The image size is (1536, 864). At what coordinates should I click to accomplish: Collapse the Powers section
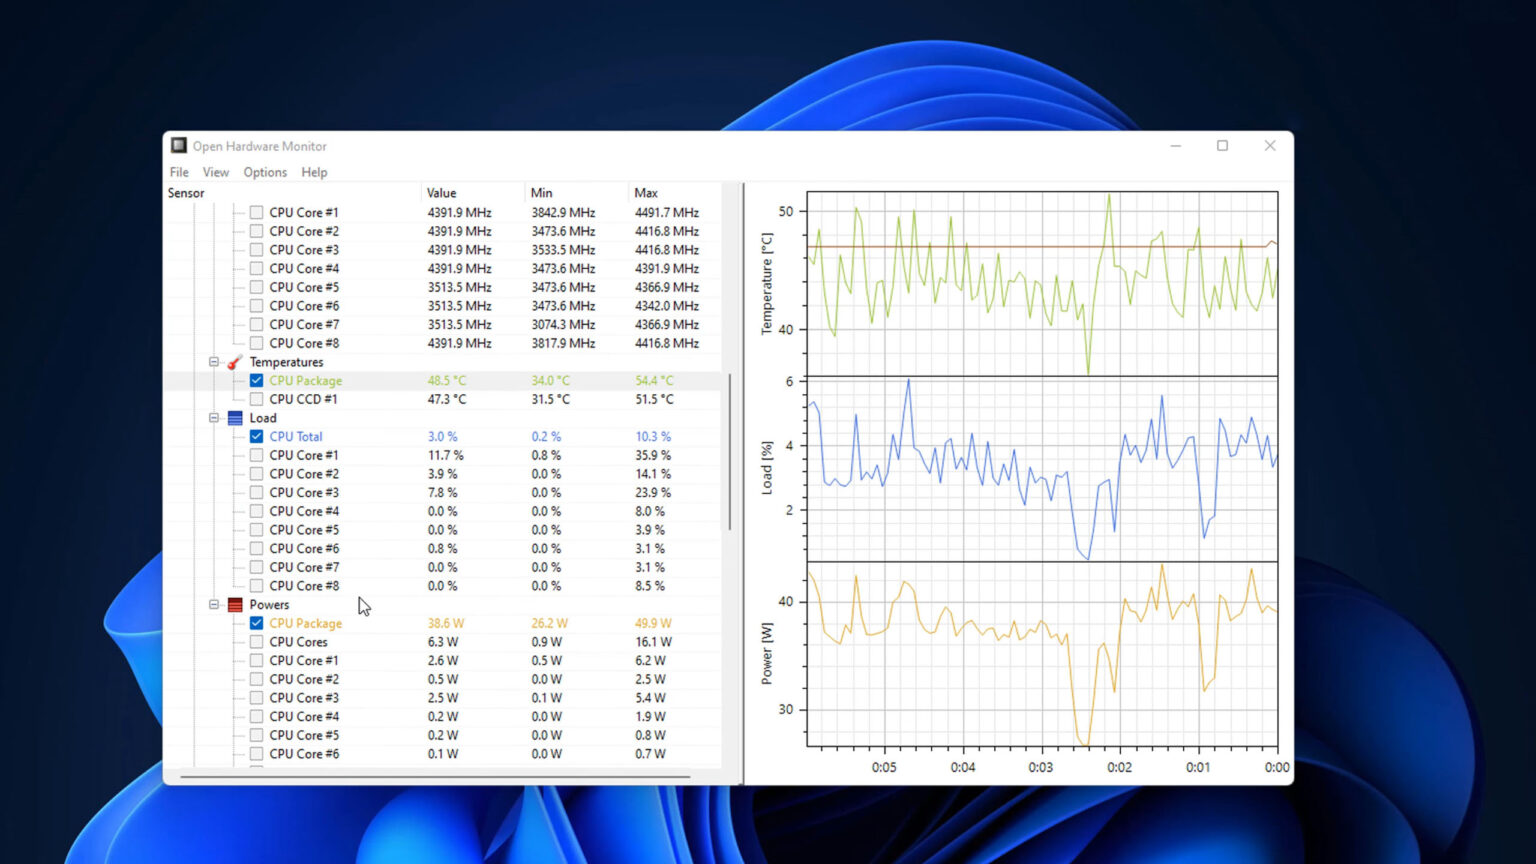pos(214,604)
